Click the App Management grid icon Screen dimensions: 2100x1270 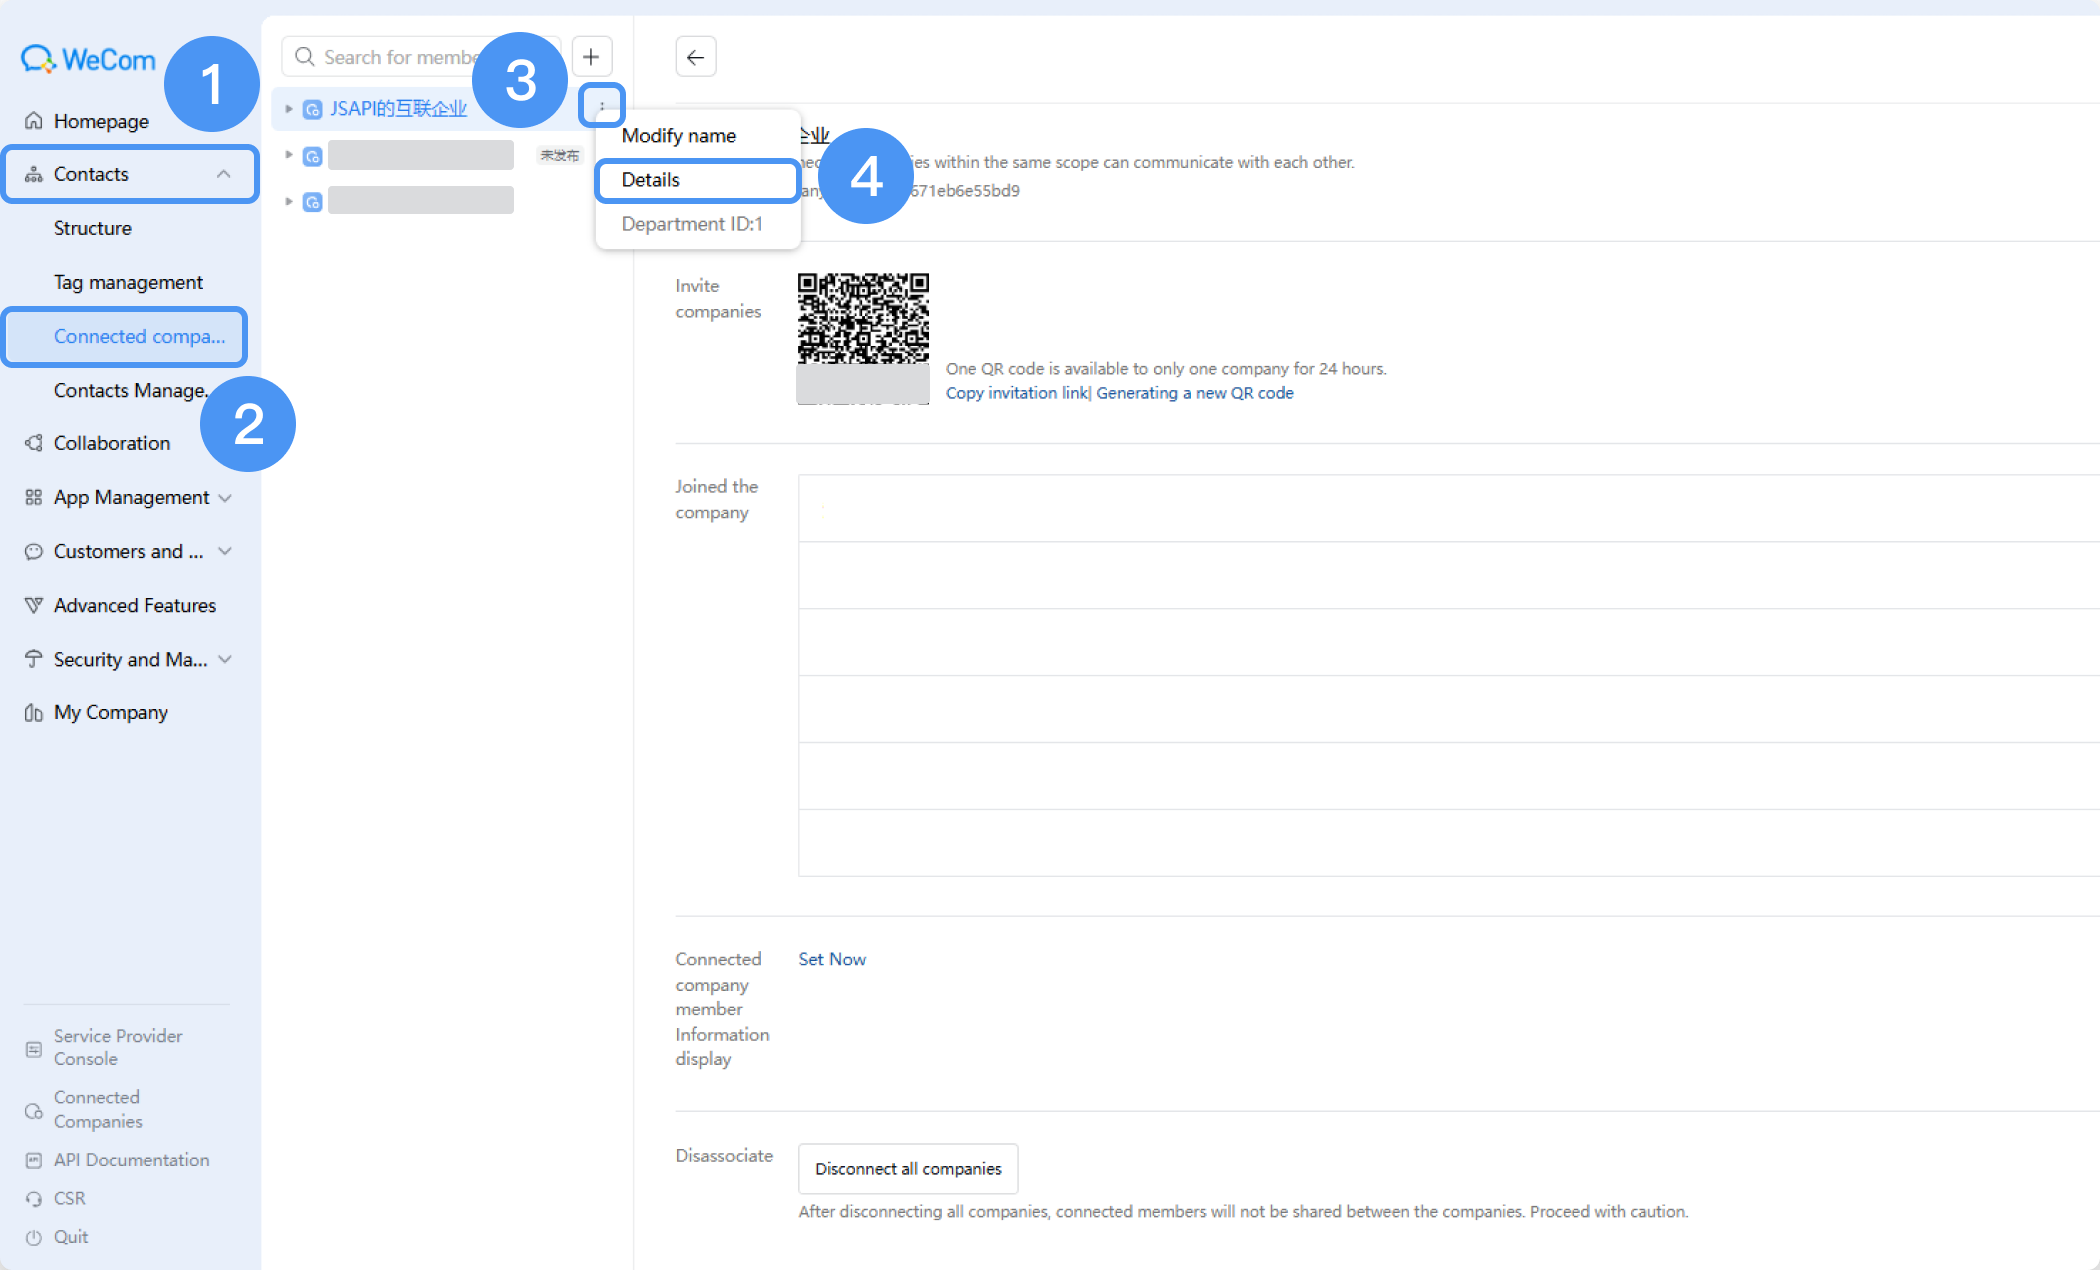(34, 497)
